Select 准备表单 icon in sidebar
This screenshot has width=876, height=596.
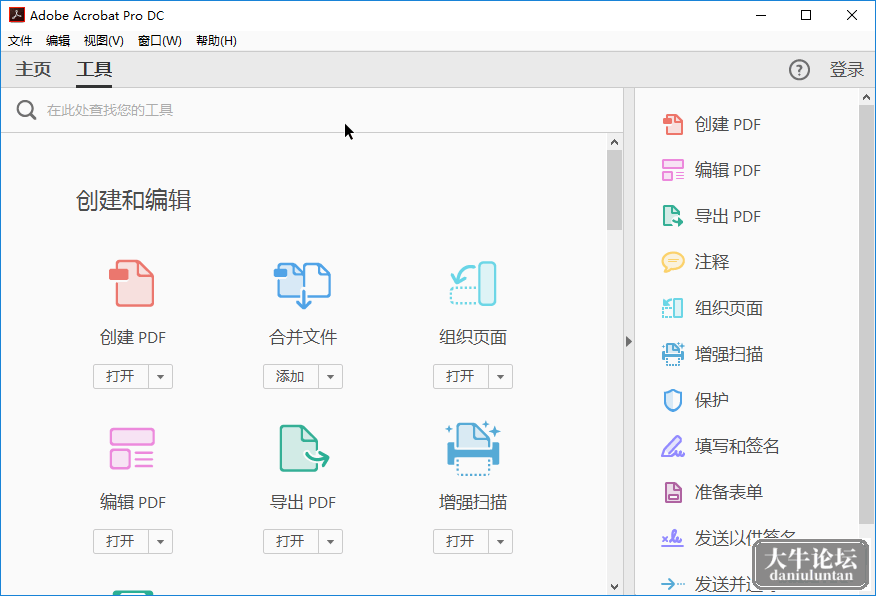point(673,492)
